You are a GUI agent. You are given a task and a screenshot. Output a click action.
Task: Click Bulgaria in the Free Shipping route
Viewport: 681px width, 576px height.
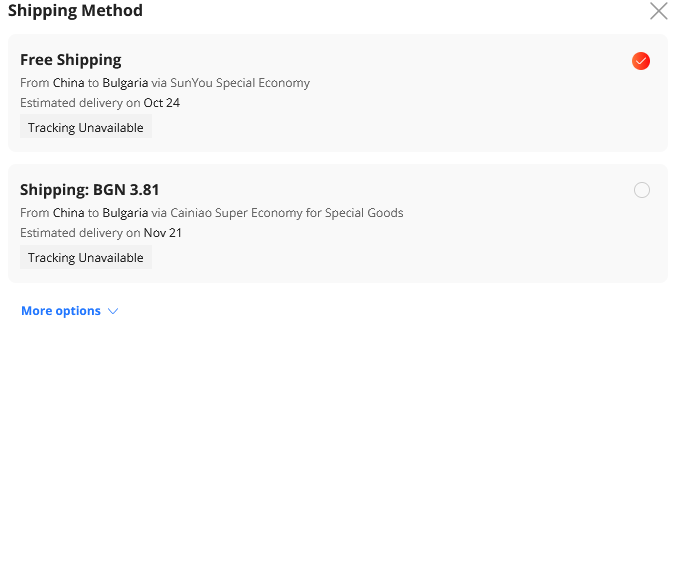(x=125, y=83)
